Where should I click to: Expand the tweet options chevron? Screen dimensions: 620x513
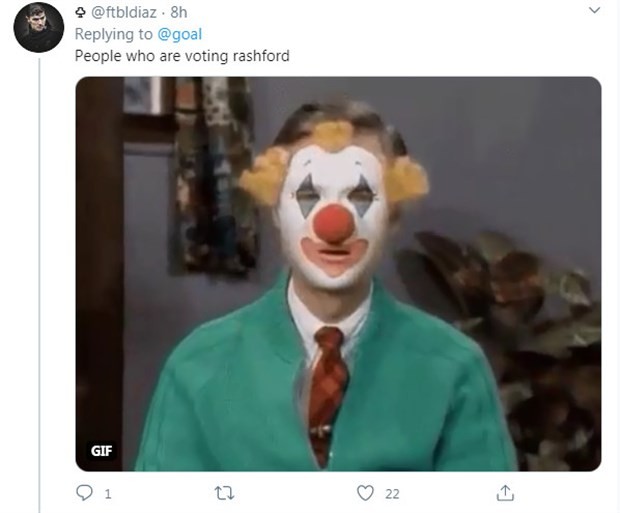coord(594,11)
